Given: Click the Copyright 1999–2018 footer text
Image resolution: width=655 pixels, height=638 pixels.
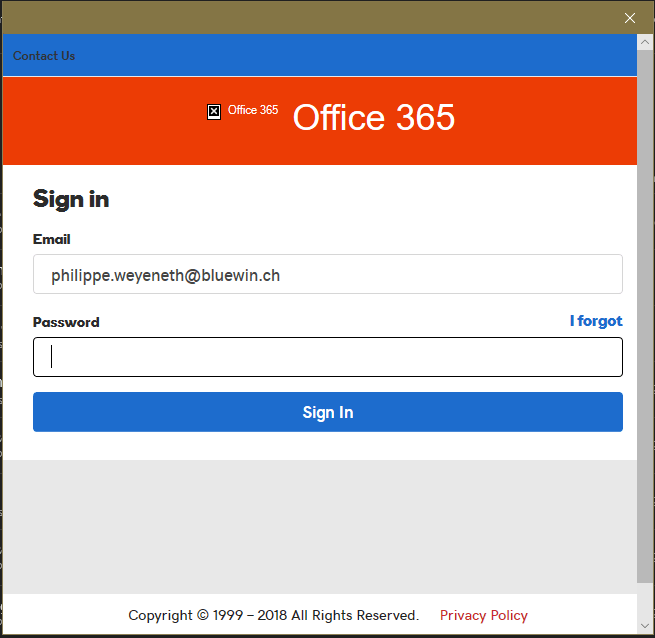Looking at the screenshot, I should 273,615.
